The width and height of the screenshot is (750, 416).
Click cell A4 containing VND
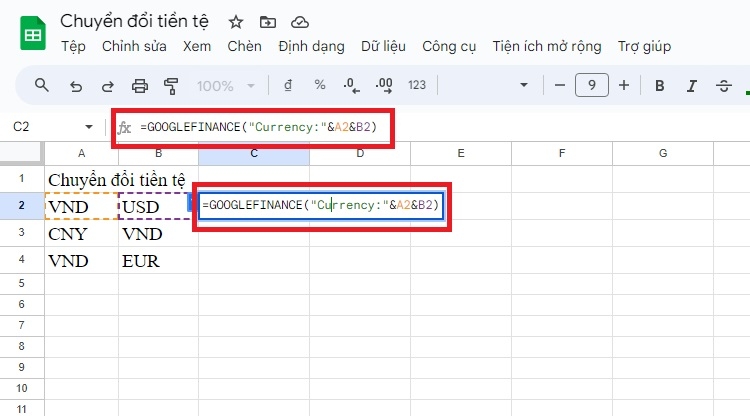tap(81, 260)
